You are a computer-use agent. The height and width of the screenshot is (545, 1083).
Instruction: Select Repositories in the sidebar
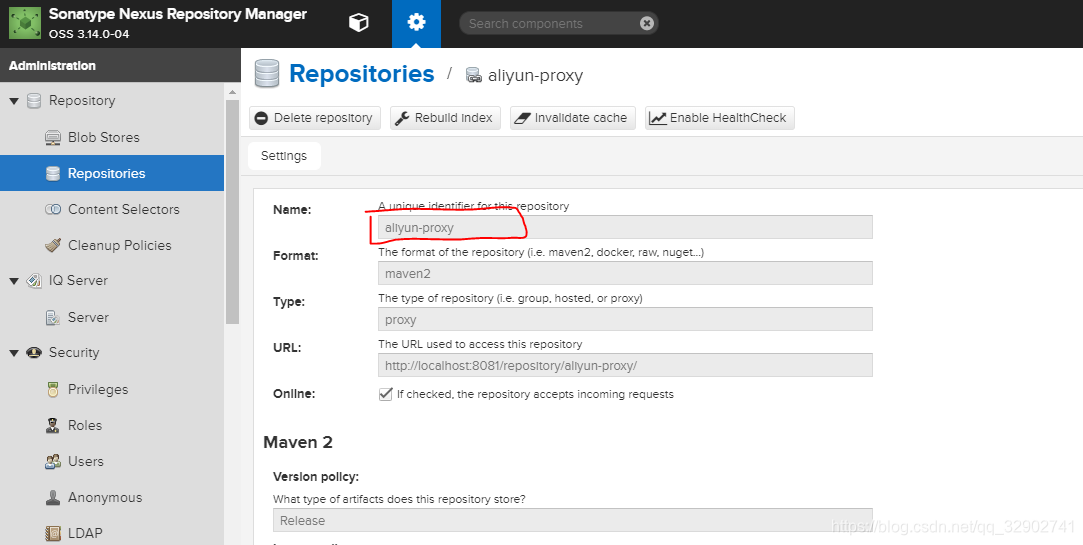(112, 173)
